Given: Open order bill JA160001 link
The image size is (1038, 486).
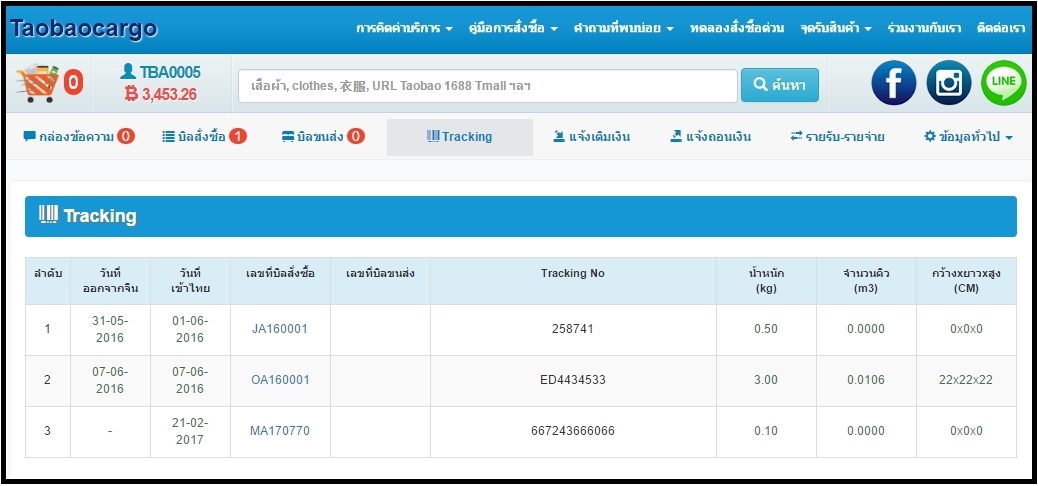Looking at the screenshot, I should (280, 329).
